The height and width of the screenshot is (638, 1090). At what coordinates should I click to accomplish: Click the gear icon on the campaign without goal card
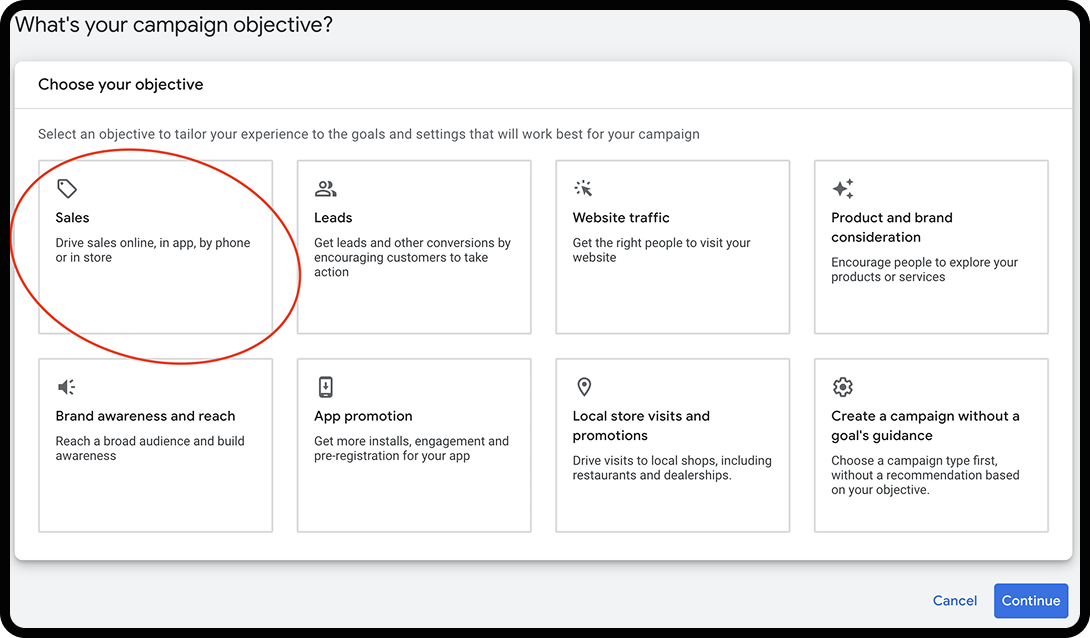point(842,386)
